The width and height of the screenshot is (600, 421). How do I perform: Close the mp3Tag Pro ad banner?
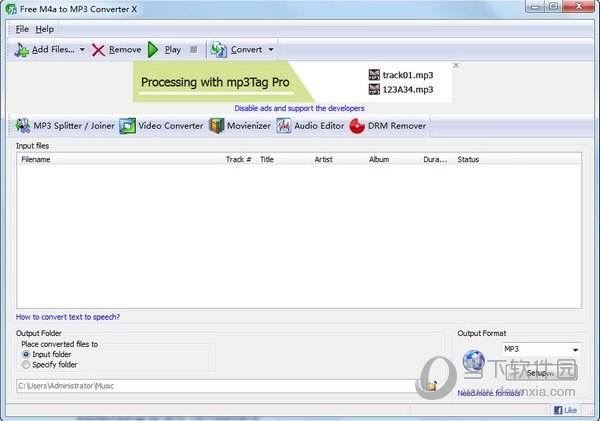456,65
